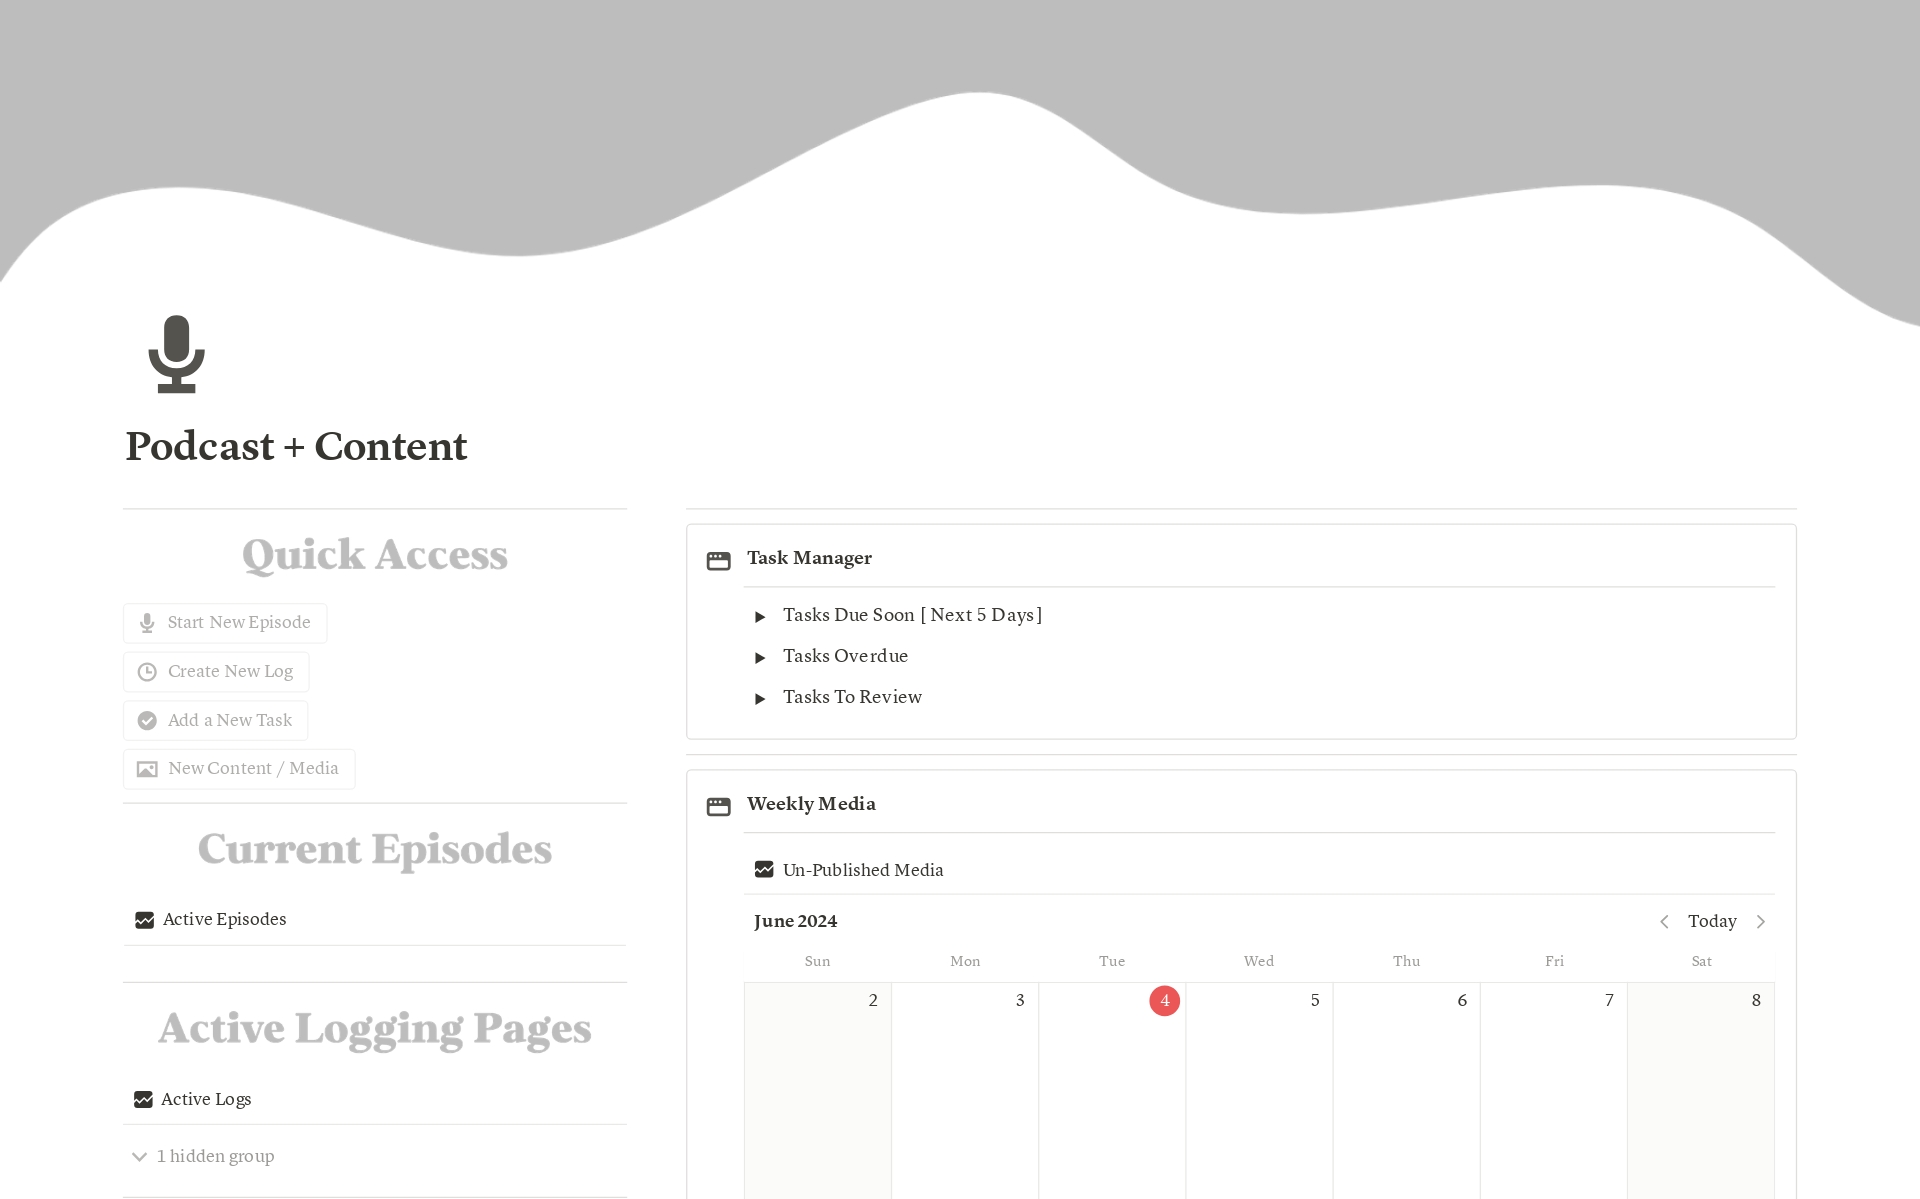Click checkmark icon on Add a New Task
This screenshot has width=1920, height=1199.
(x=147, y=721)
